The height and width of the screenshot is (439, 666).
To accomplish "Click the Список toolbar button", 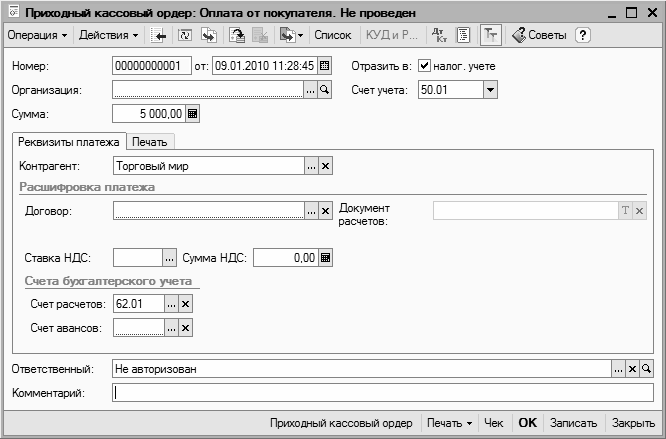I will [x=332, y=35].
